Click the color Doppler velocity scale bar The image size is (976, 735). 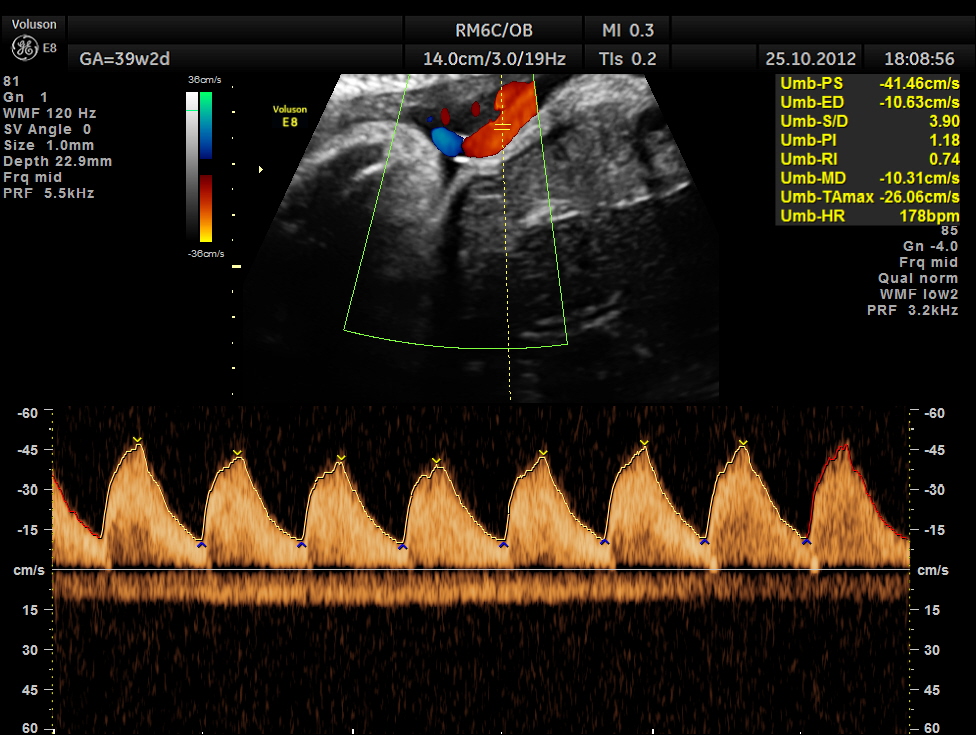[x=206, y=167]
